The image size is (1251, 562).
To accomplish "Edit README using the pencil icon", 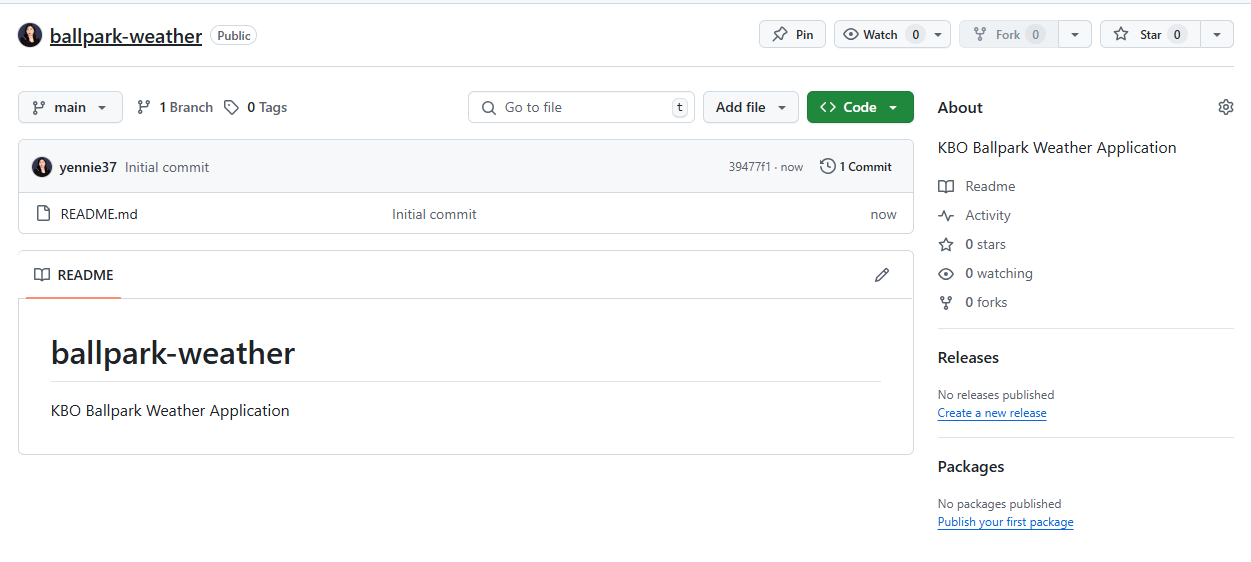I will [x=881, y=275].
